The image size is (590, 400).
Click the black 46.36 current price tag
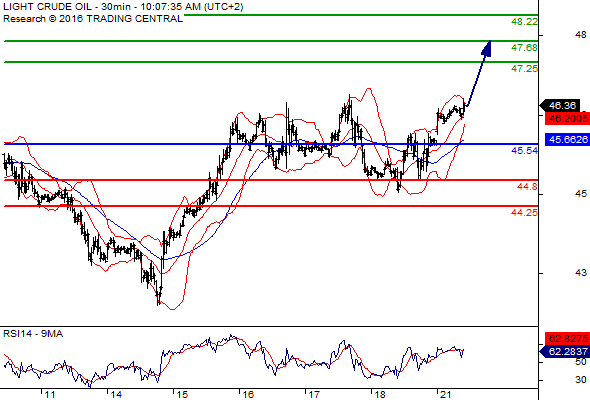(560, 106)
